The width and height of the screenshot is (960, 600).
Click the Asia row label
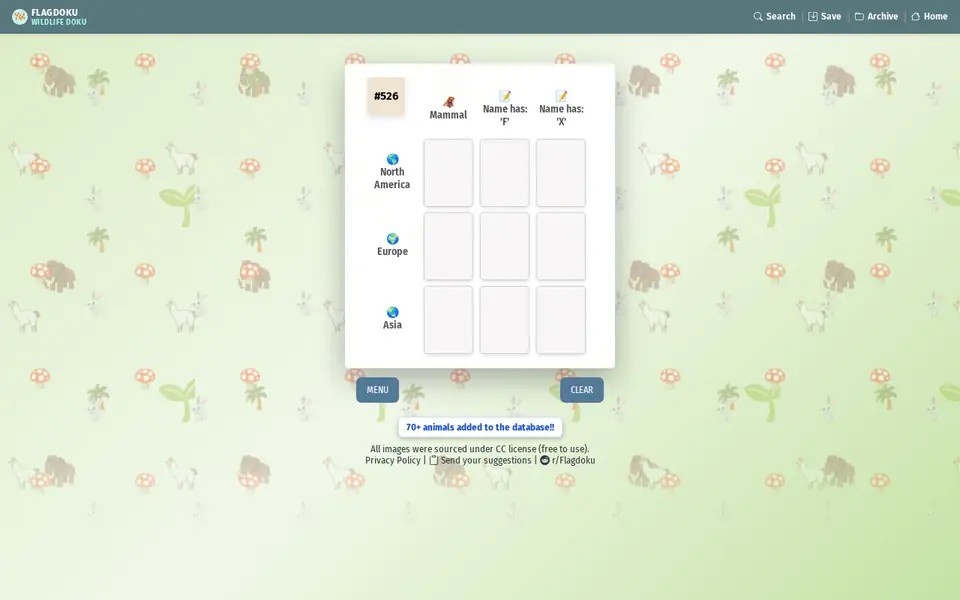pos(392,325)
